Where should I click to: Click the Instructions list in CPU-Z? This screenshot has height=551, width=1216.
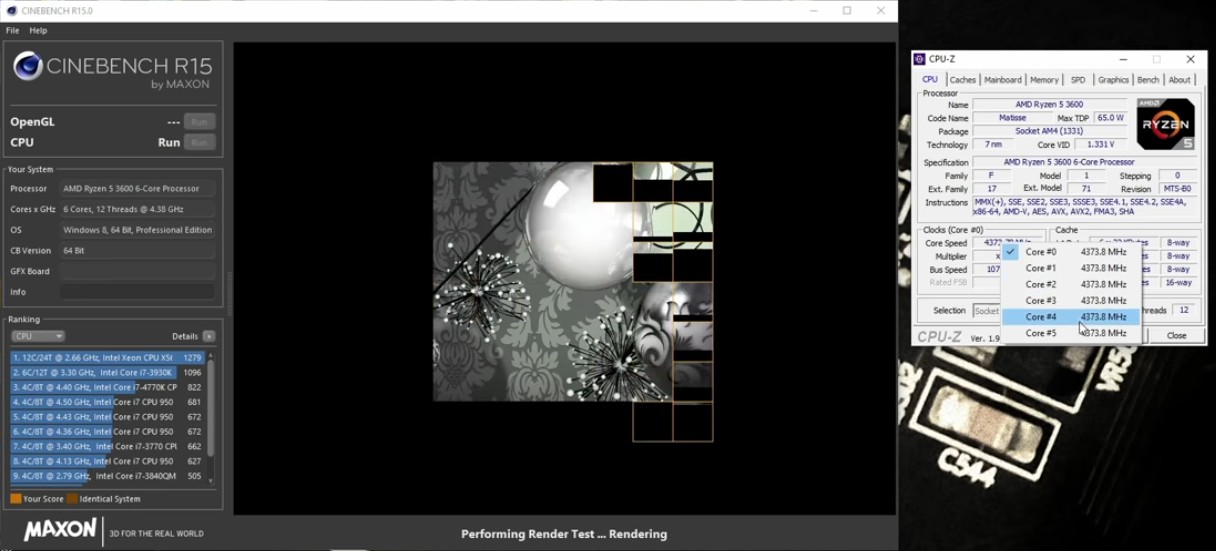tap(1085, 207)
